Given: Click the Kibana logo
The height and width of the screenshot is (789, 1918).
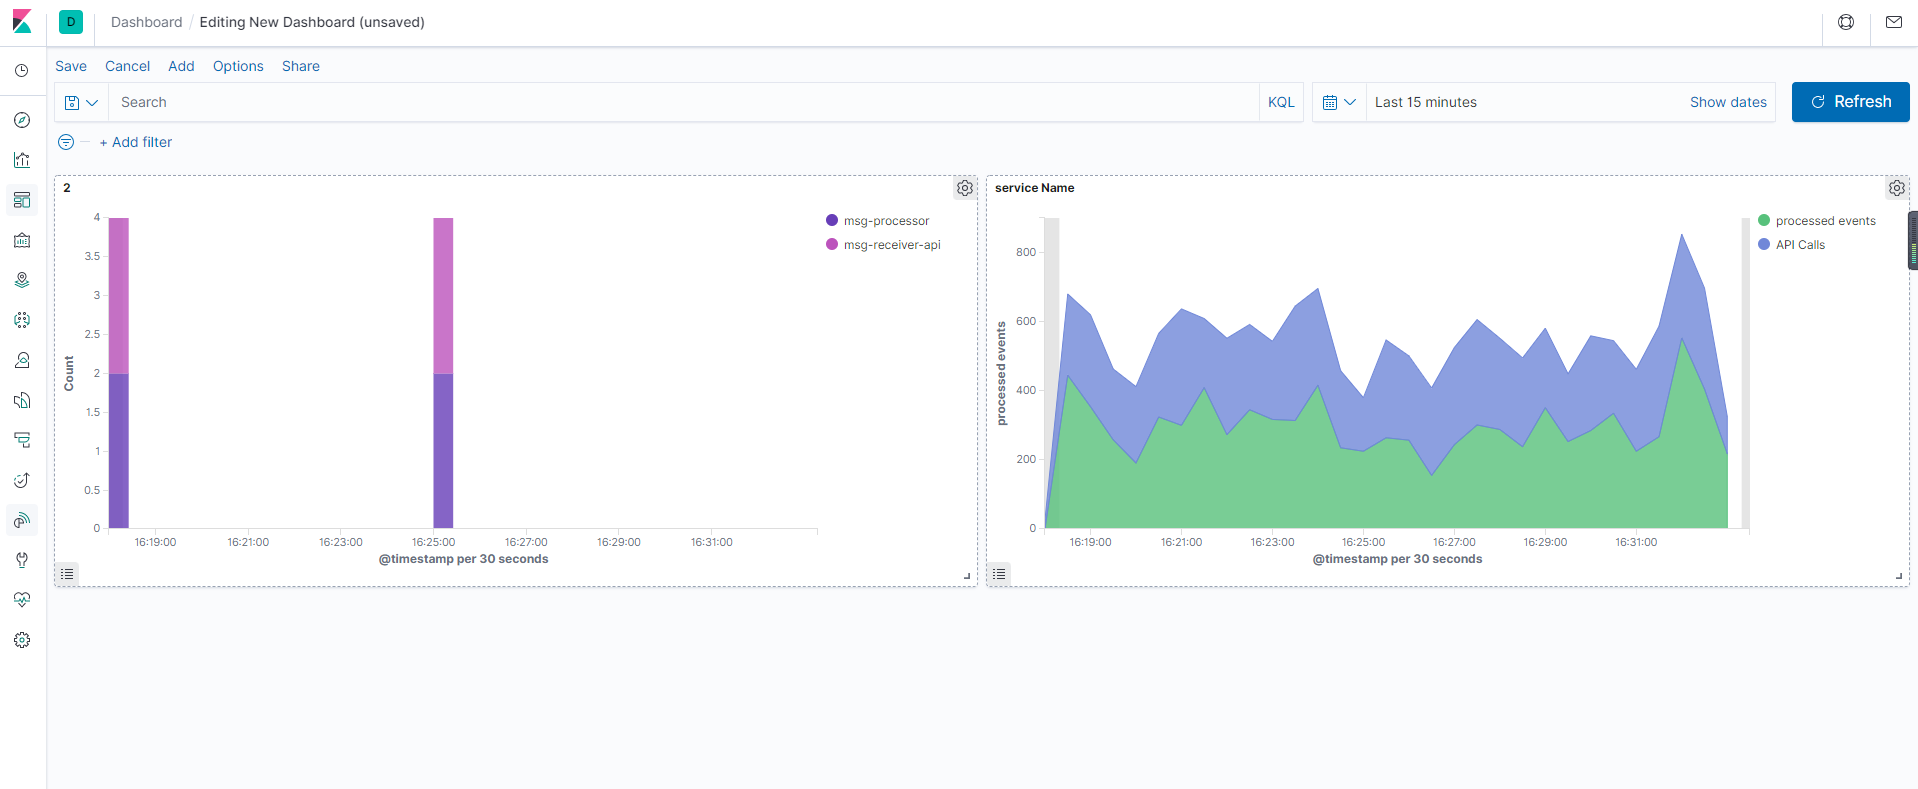Looking at the screenshot, I should (x=22, y=22).
